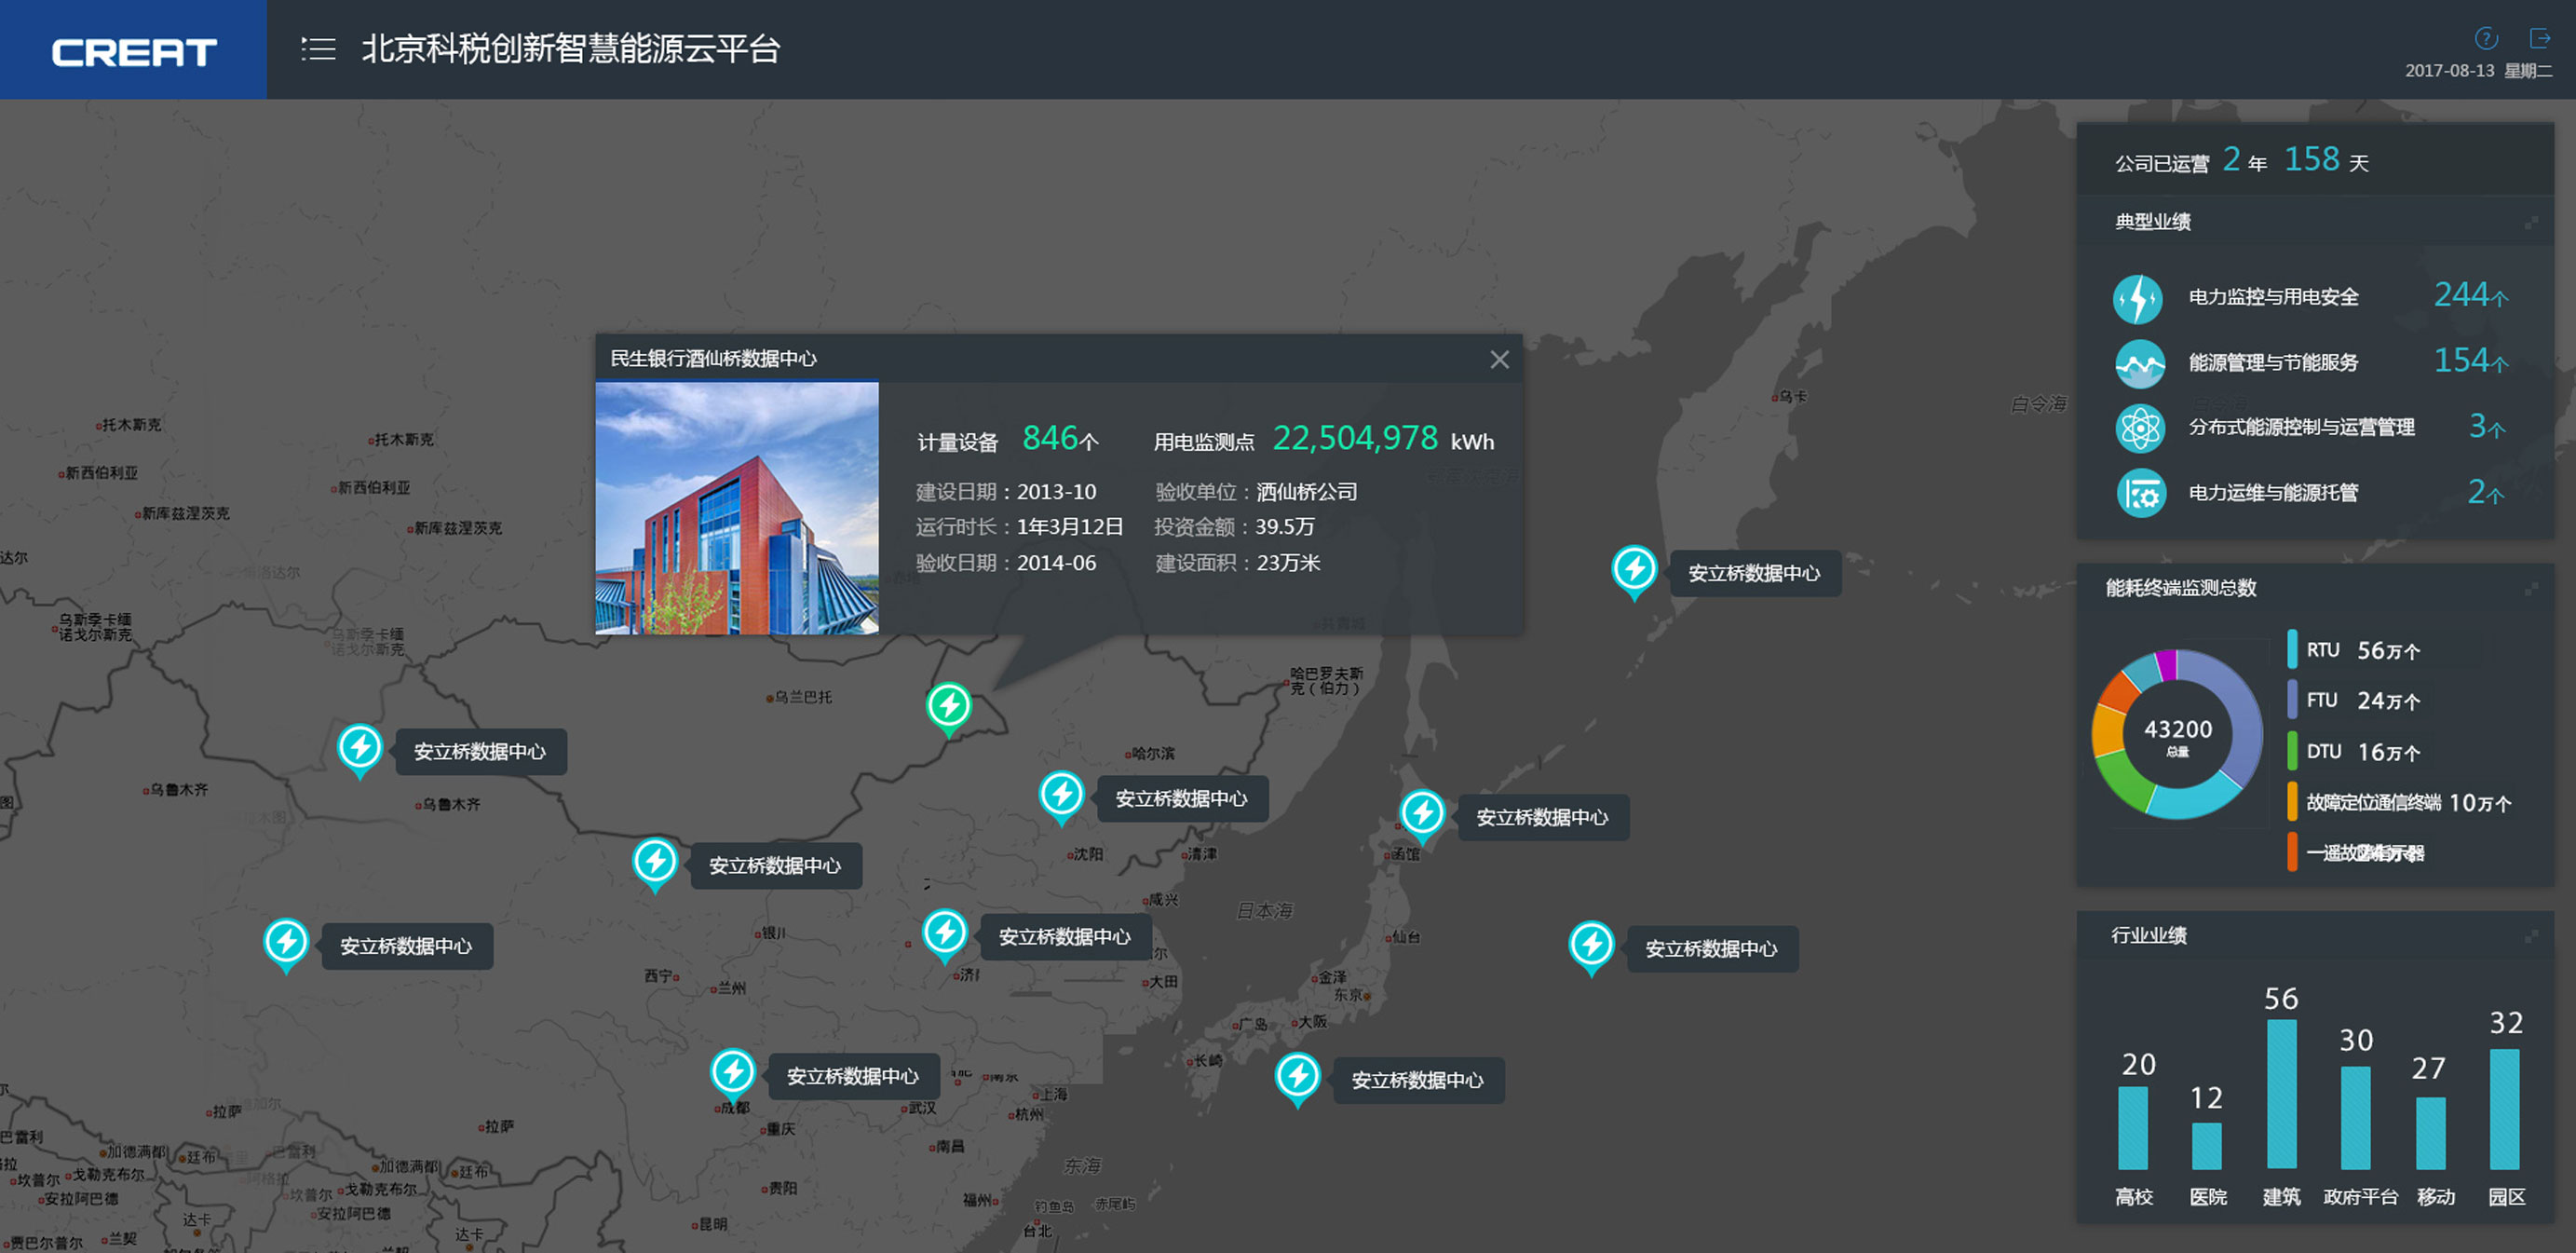Expand the 行业业绩 panel
This screenshot has height=1253, width=2576.
pyautogui.click(x=2530, y=936)
